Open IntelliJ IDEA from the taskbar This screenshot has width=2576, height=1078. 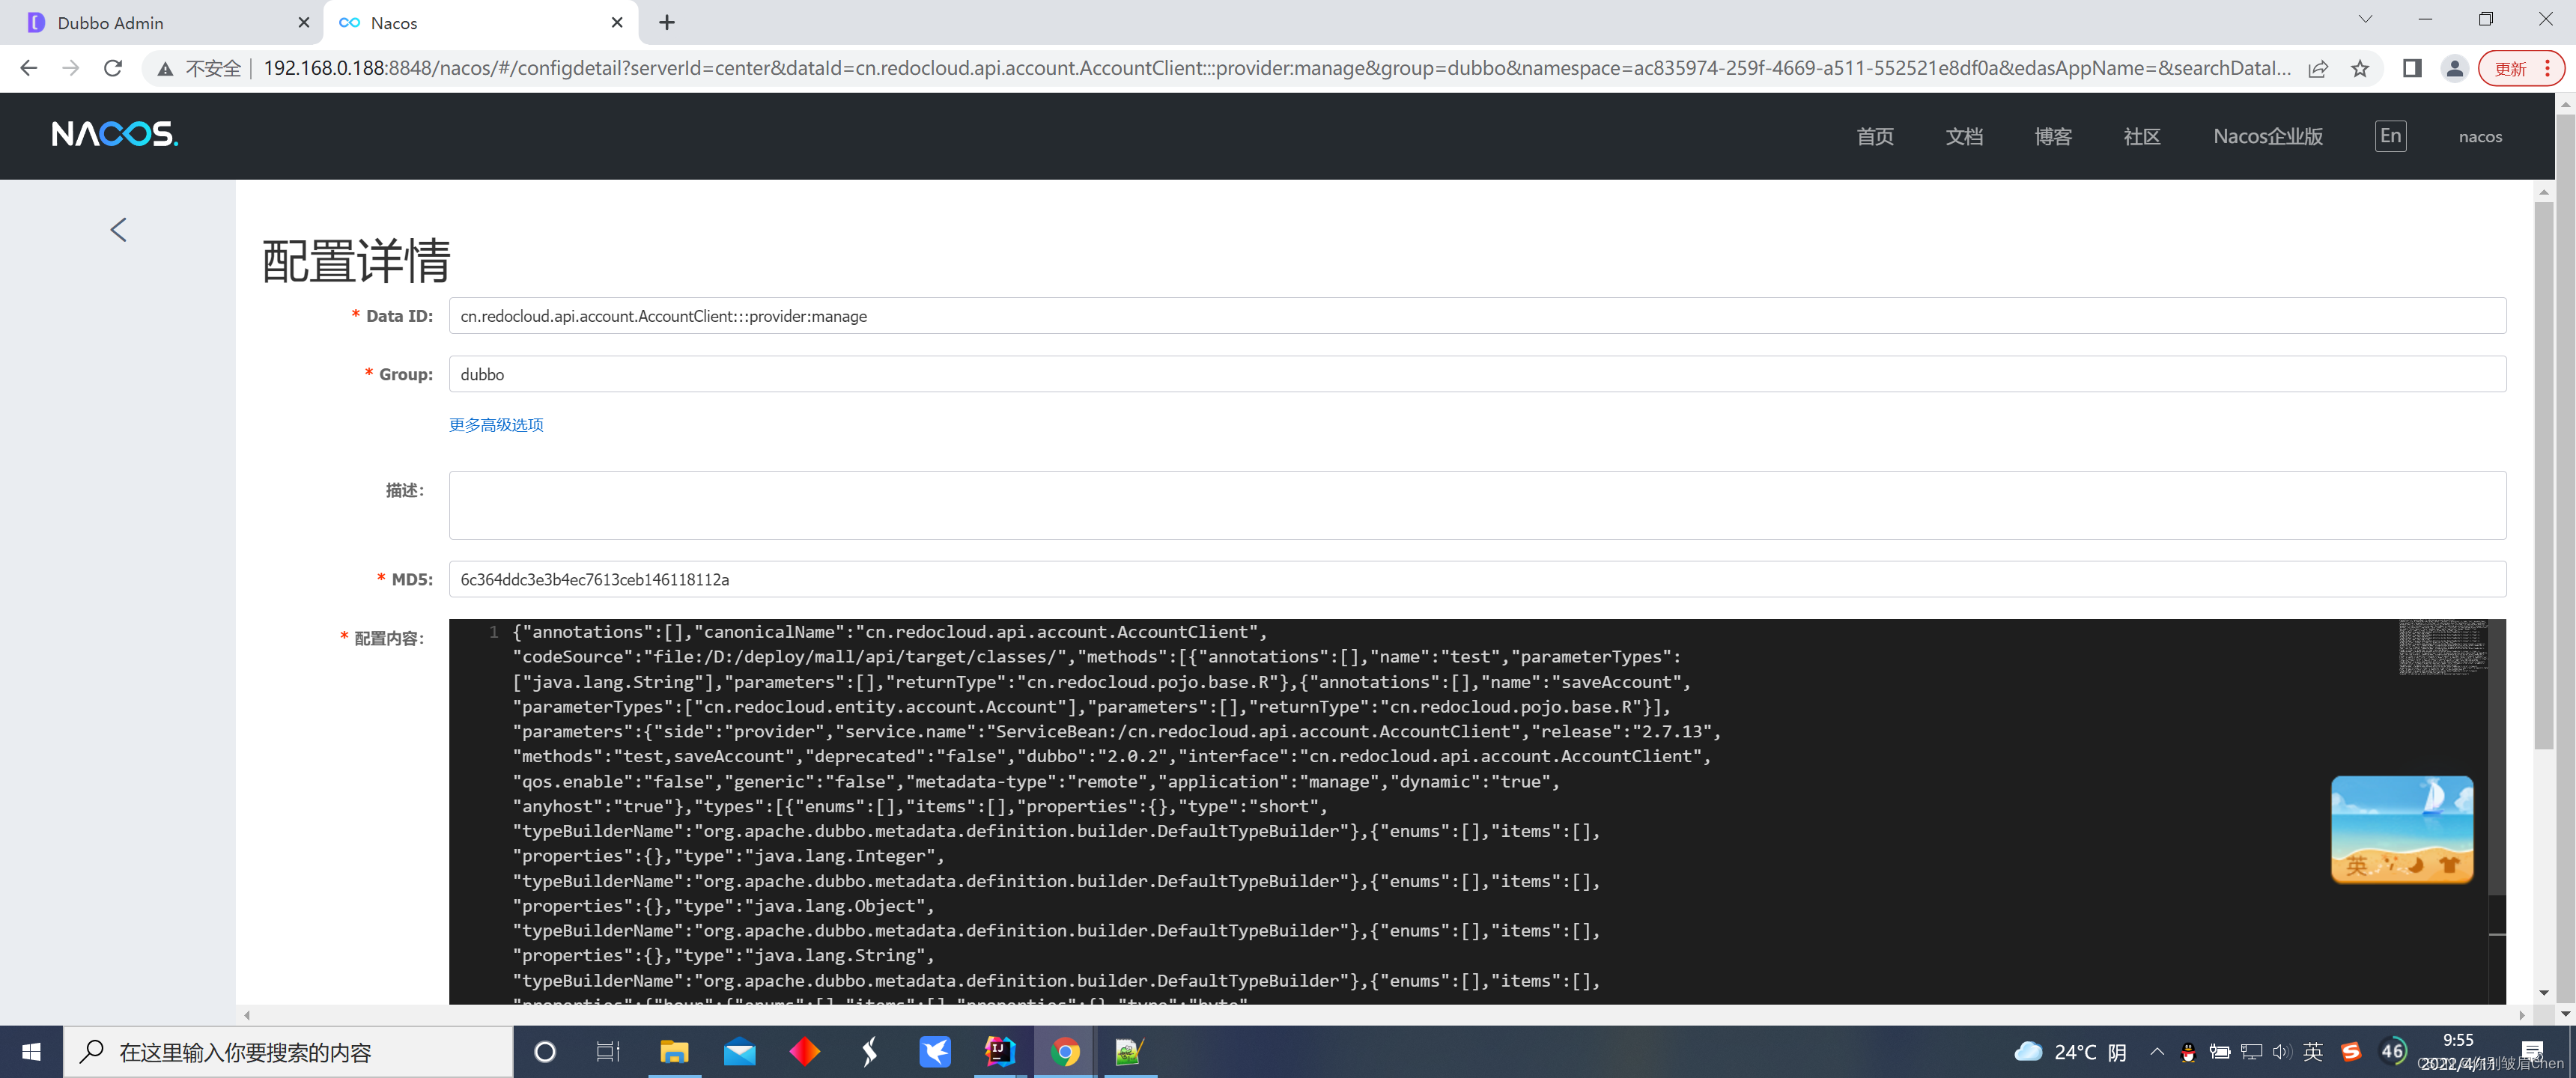coord(999,1051)
